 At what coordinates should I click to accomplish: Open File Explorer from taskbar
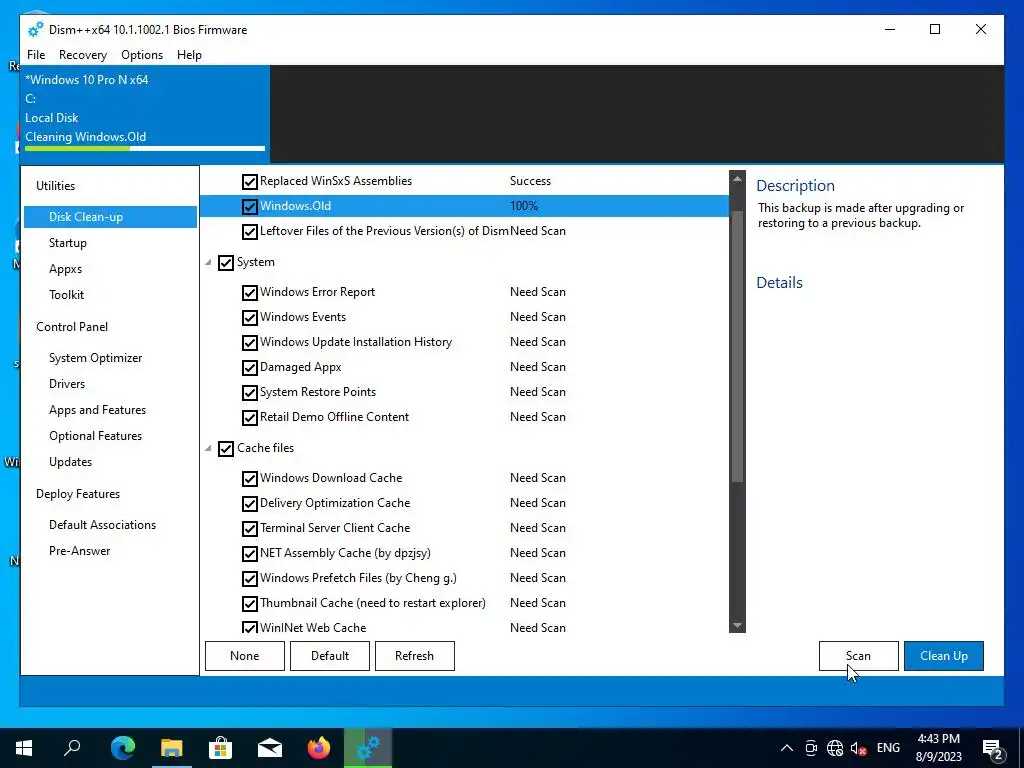click(171, 748)
